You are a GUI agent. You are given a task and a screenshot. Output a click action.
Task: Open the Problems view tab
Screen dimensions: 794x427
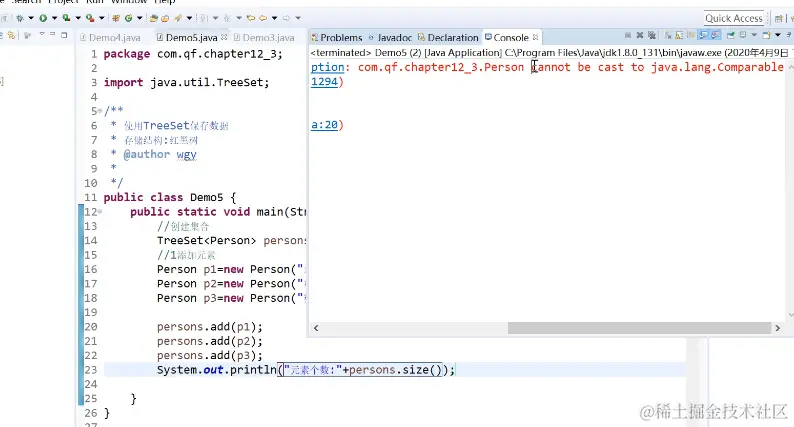[x=337, y=37]
